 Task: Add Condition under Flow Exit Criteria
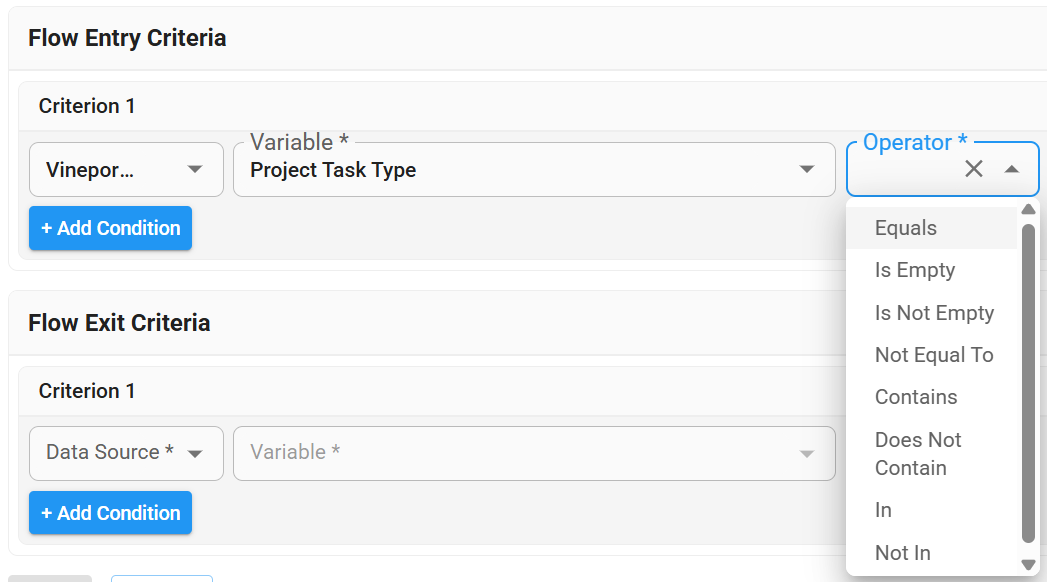(110, 513)
